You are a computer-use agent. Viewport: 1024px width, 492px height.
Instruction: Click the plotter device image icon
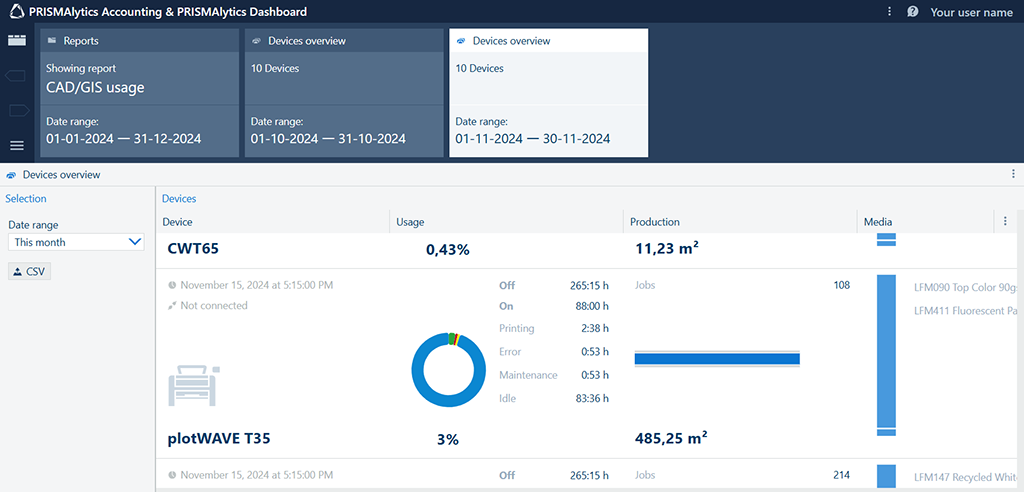click(x=195, y=383)
